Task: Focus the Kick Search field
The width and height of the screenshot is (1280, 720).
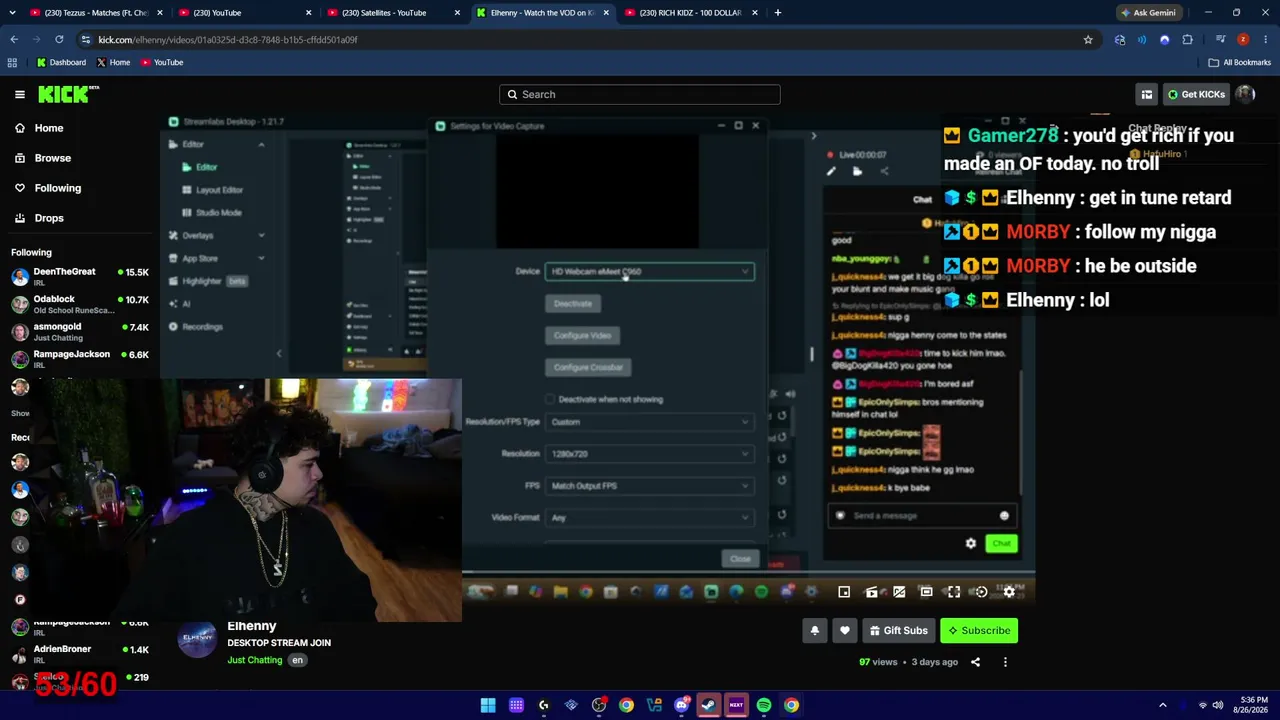Action: click(x=640, y=94)
